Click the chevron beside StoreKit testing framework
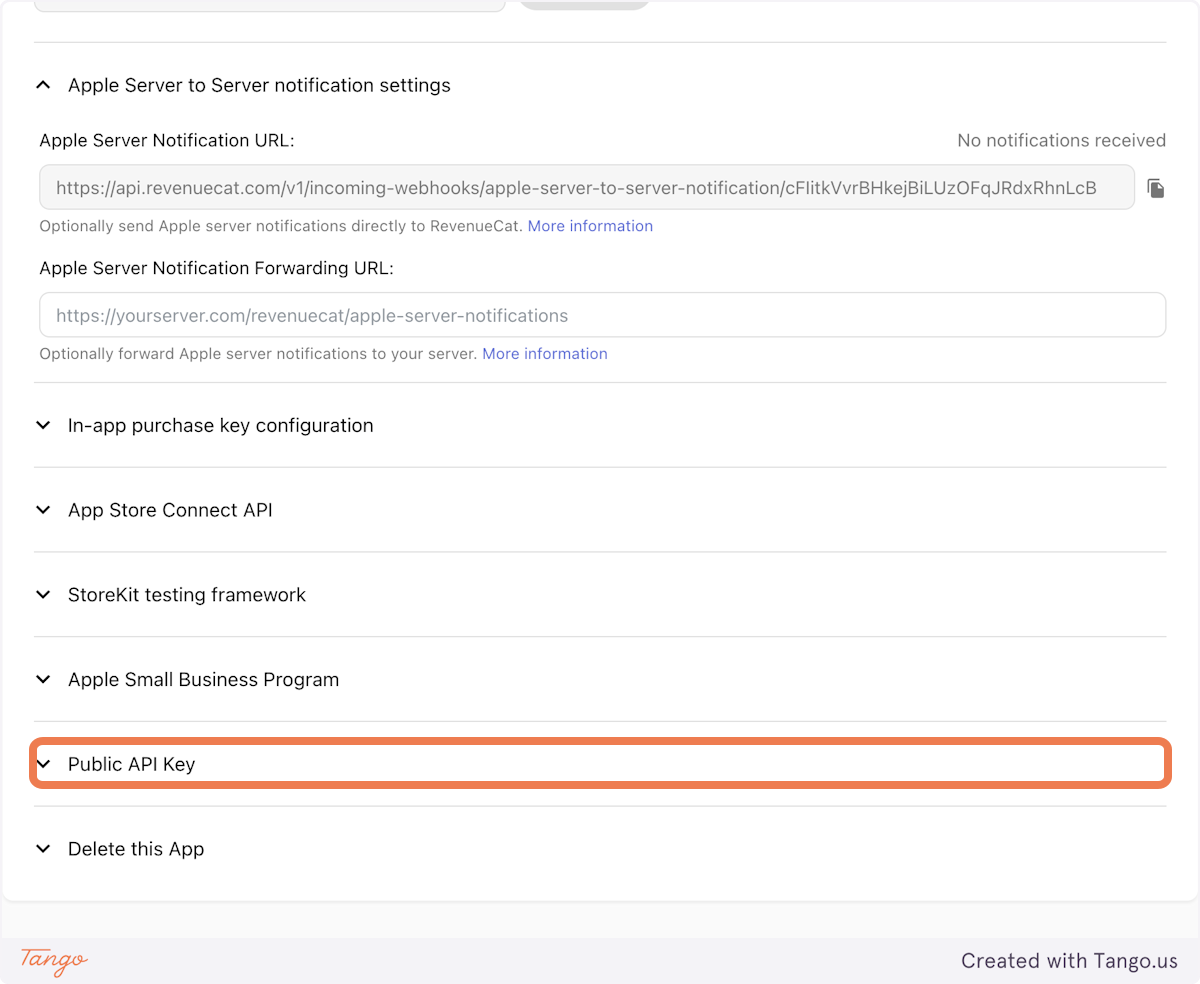 coord(43,595)
